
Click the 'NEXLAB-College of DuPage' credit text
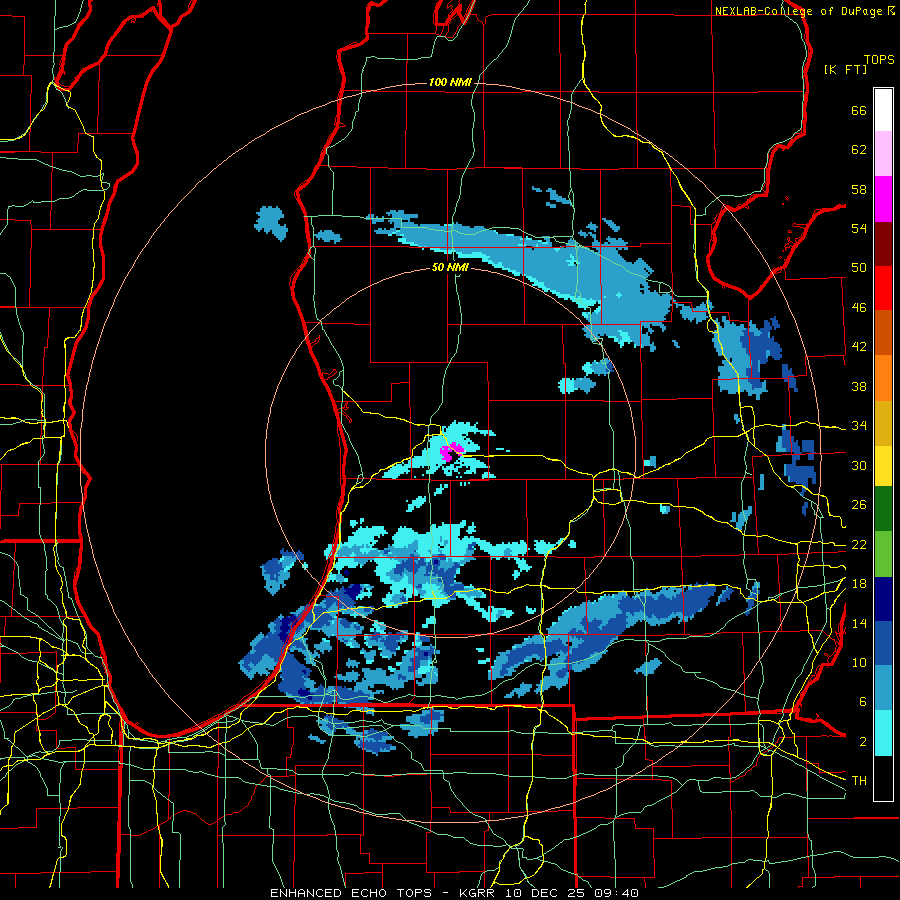[799, 11]
